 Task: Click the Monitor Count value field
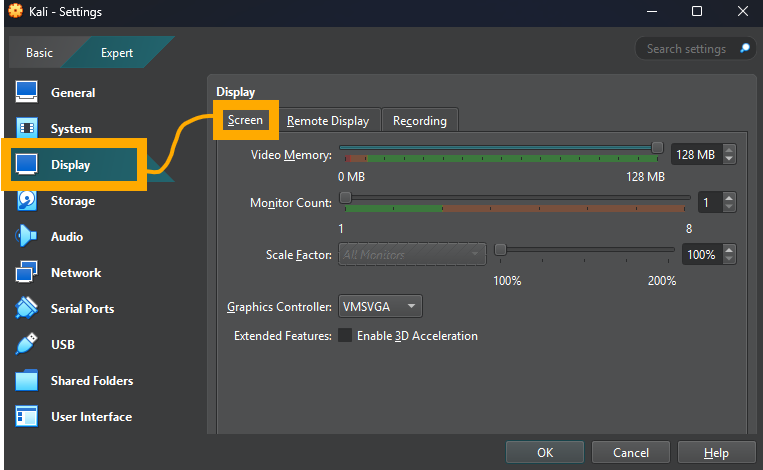click(x=710, y=202)
